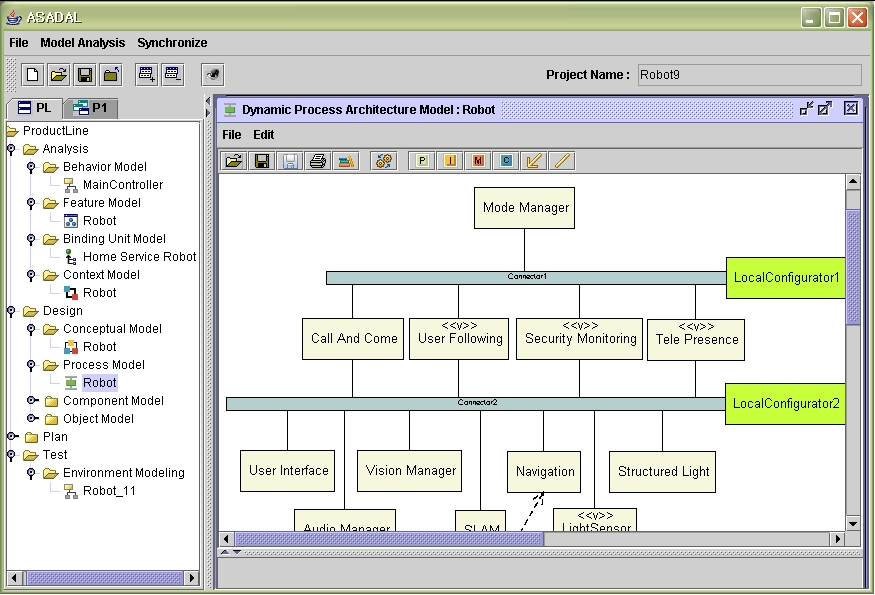Select the LocalConfigurator1 green box
875x595 pixels.
point(786,278)
